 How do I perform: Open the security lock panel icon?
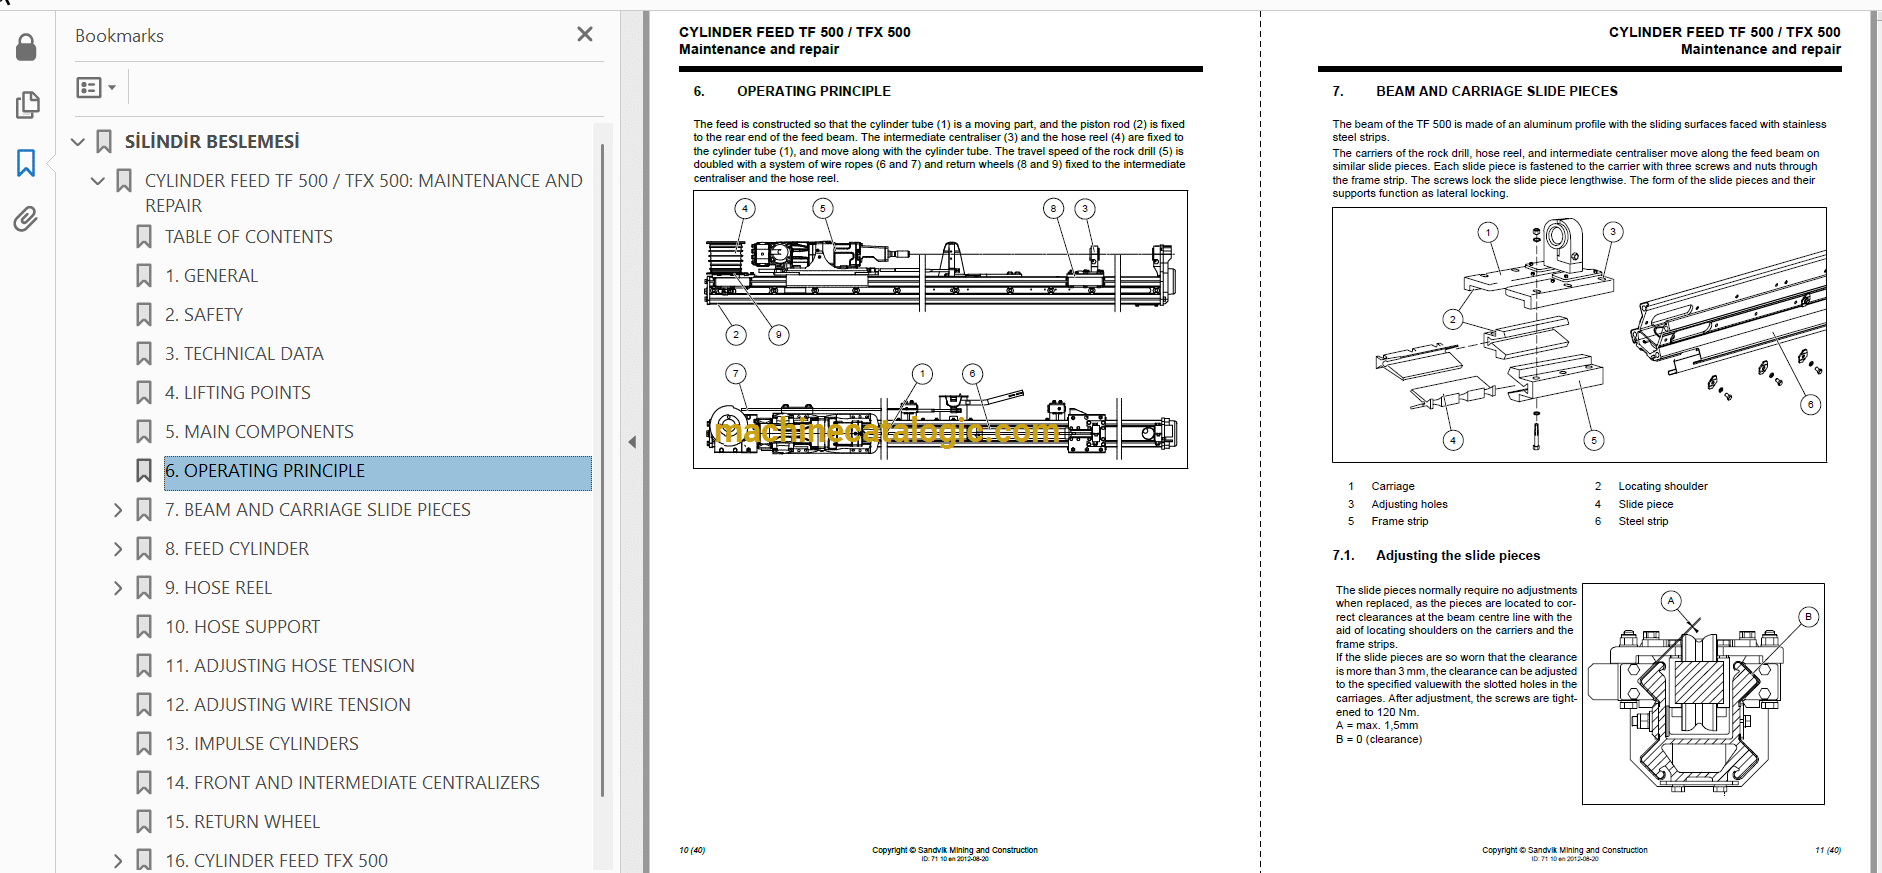(x=26, y=47)
